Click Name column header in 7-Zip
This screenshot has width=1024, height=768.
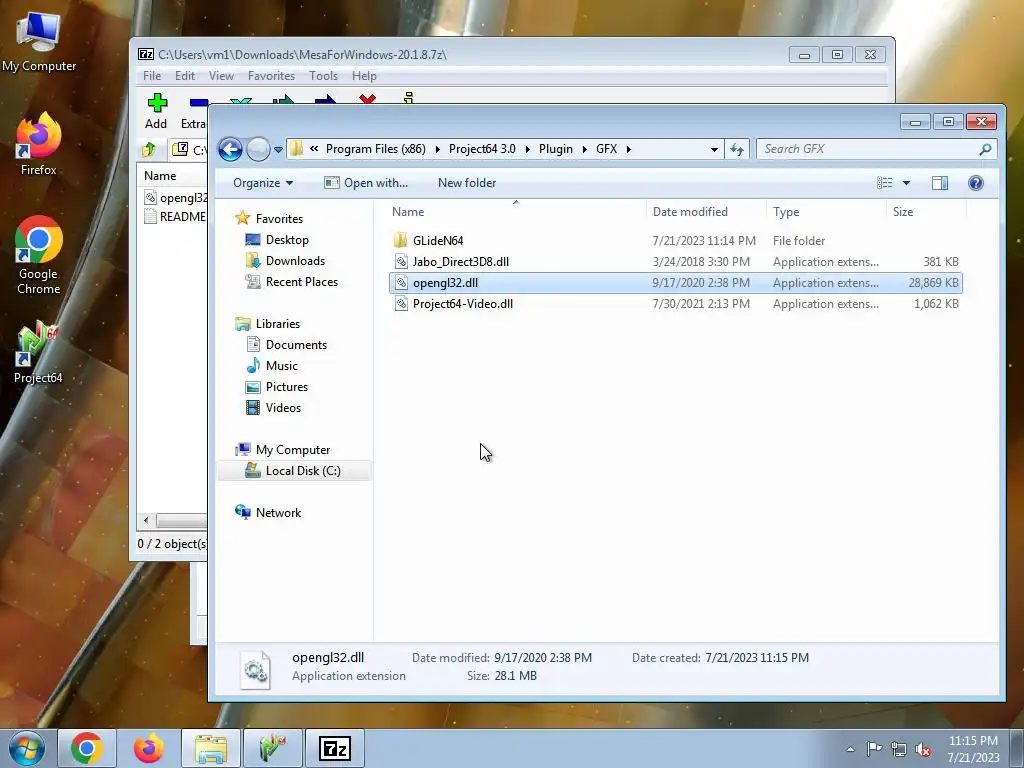[x=172, y=176]
